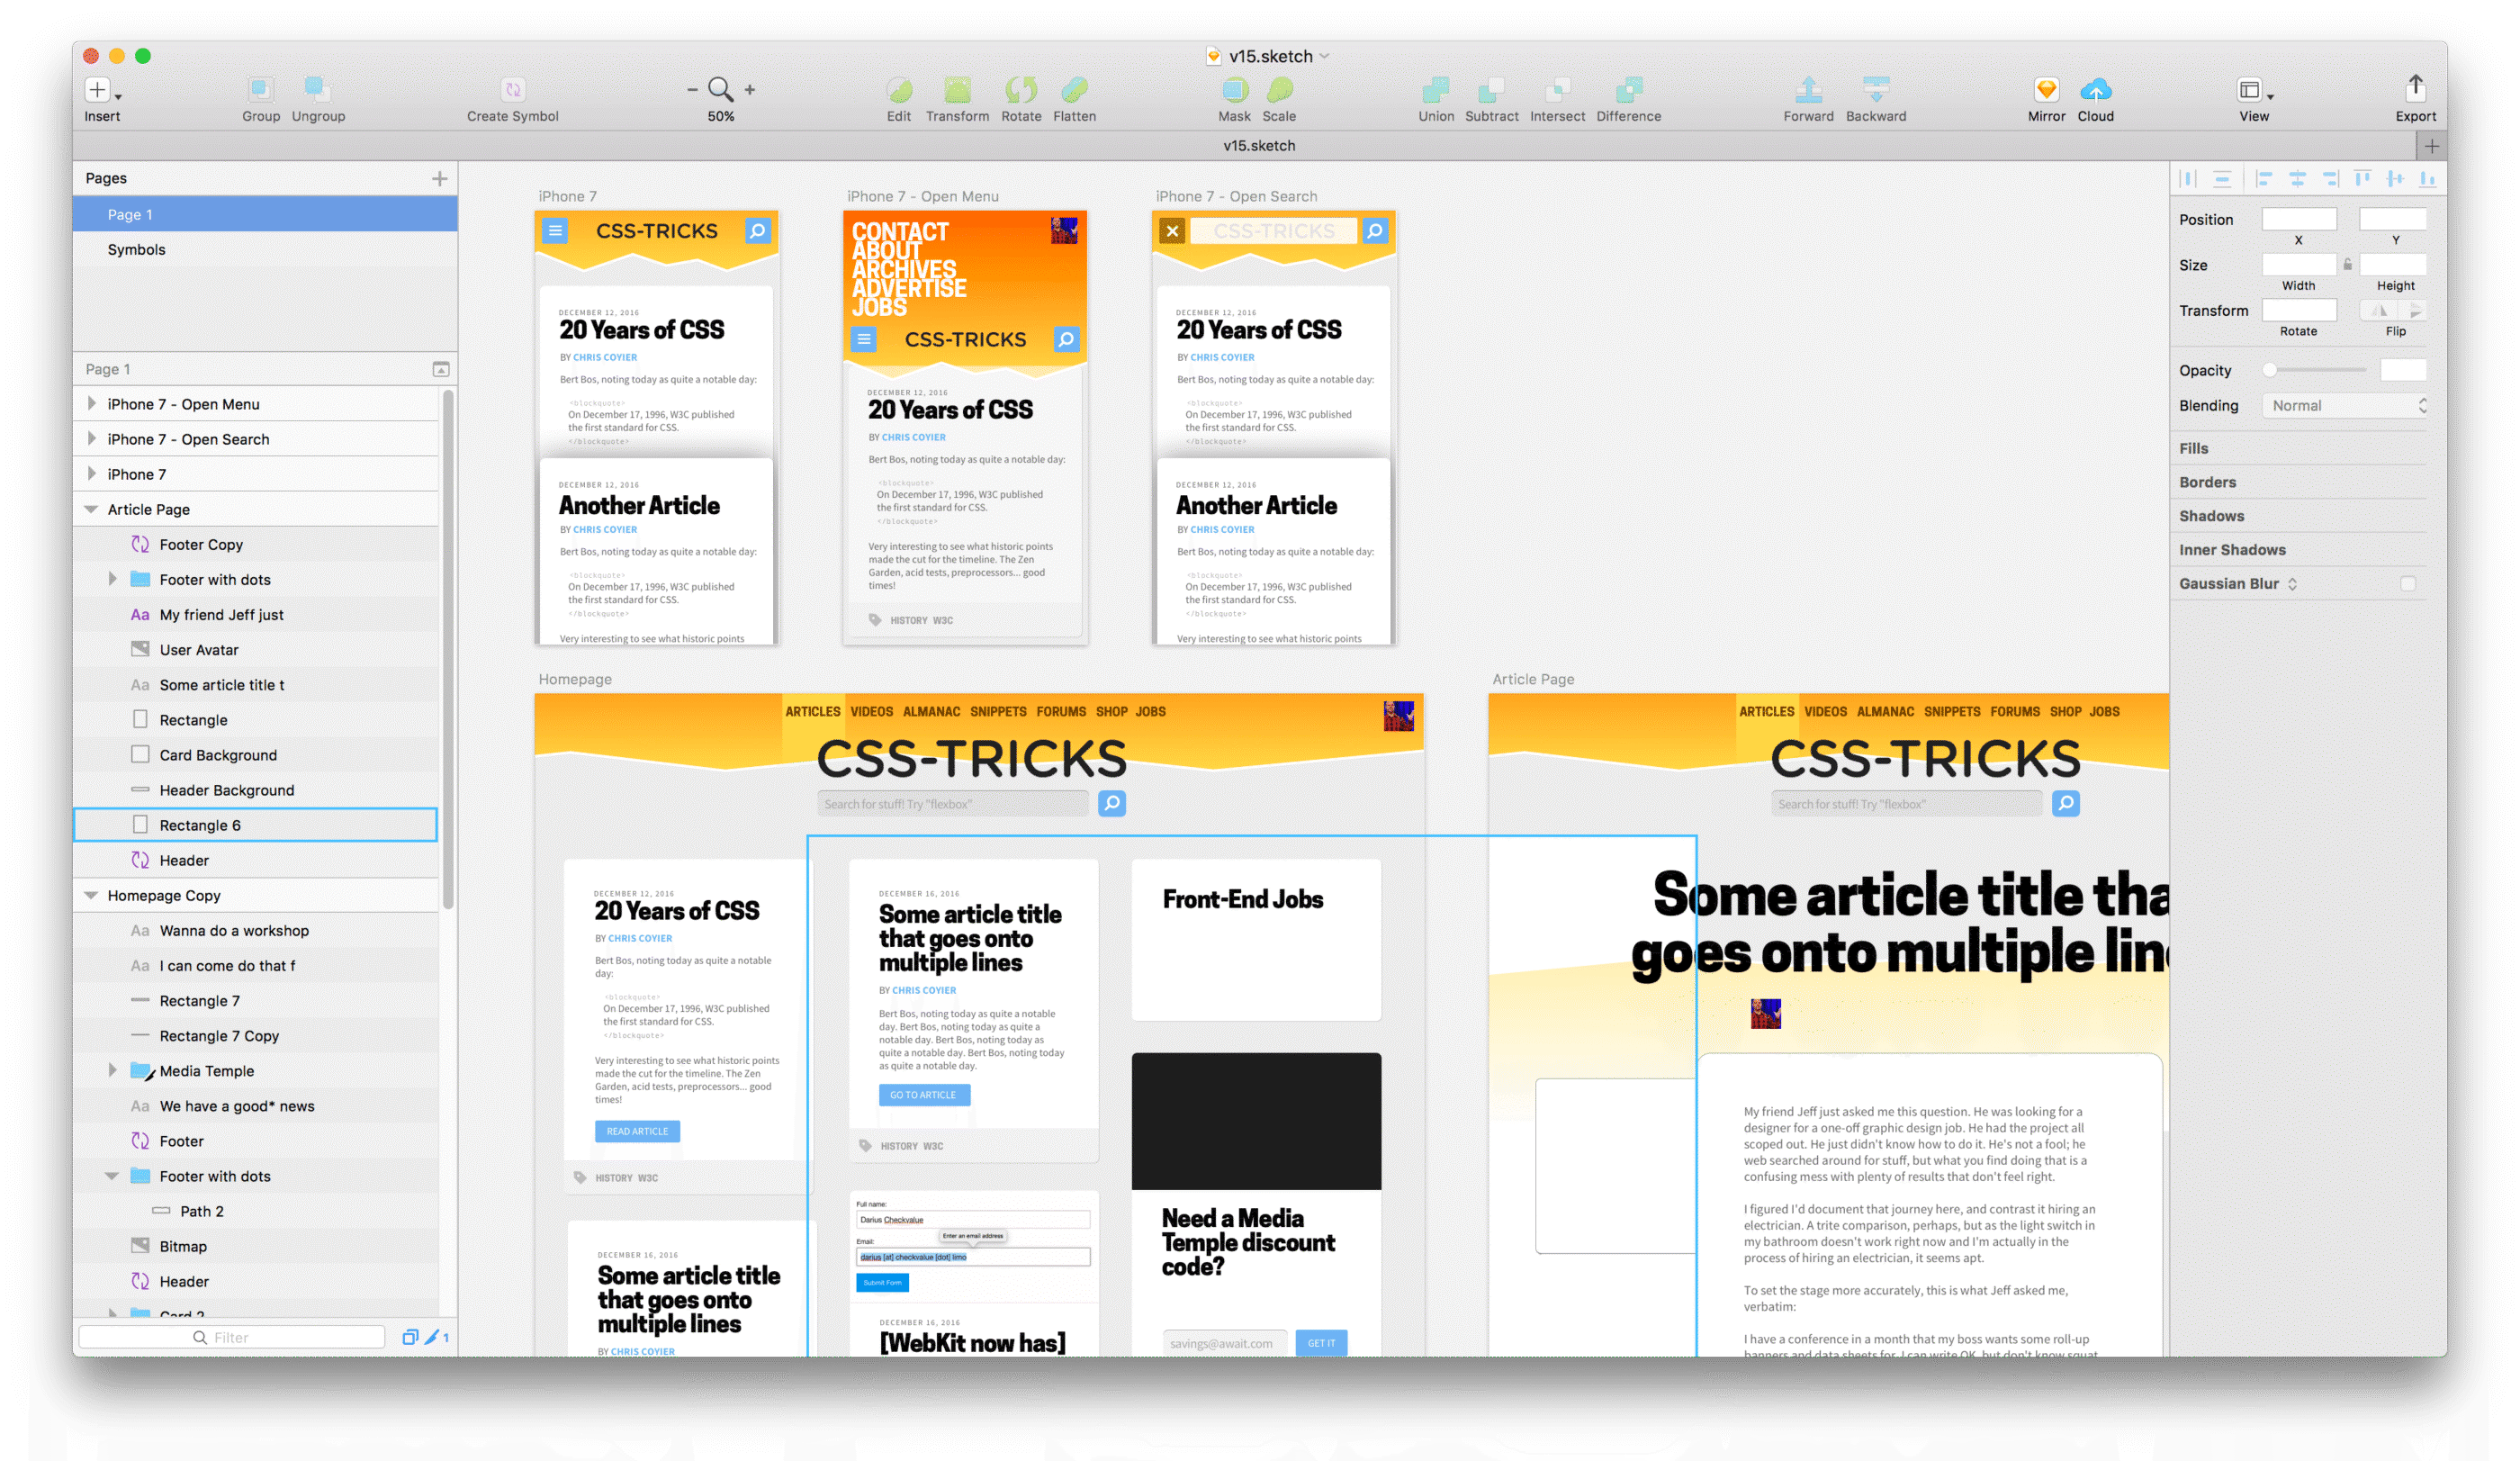Collapse the Homepage Copy artboard layers
Screen dimensions: 2520x1461
point(91,895)
